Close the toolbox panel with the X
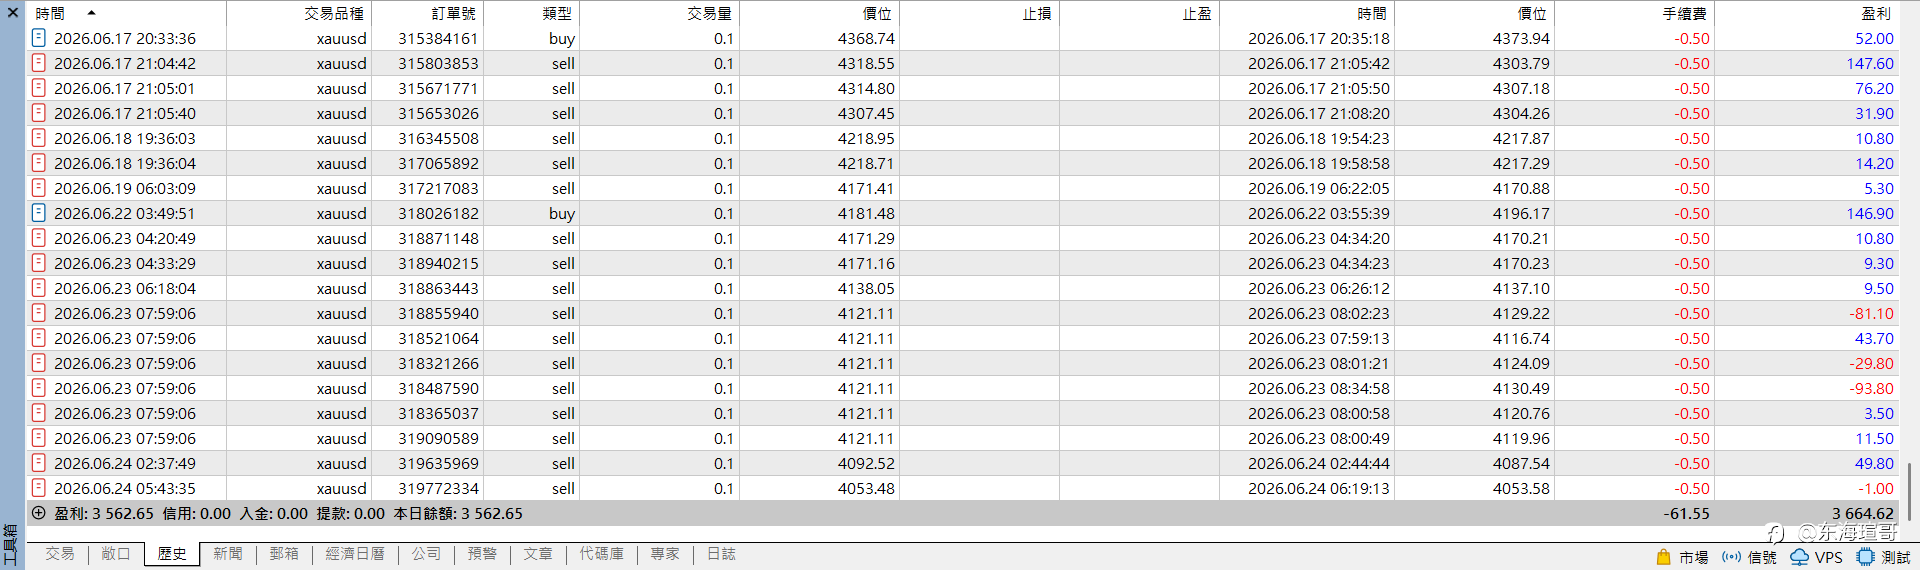1920x570 pixels. [x=12, y=13]
